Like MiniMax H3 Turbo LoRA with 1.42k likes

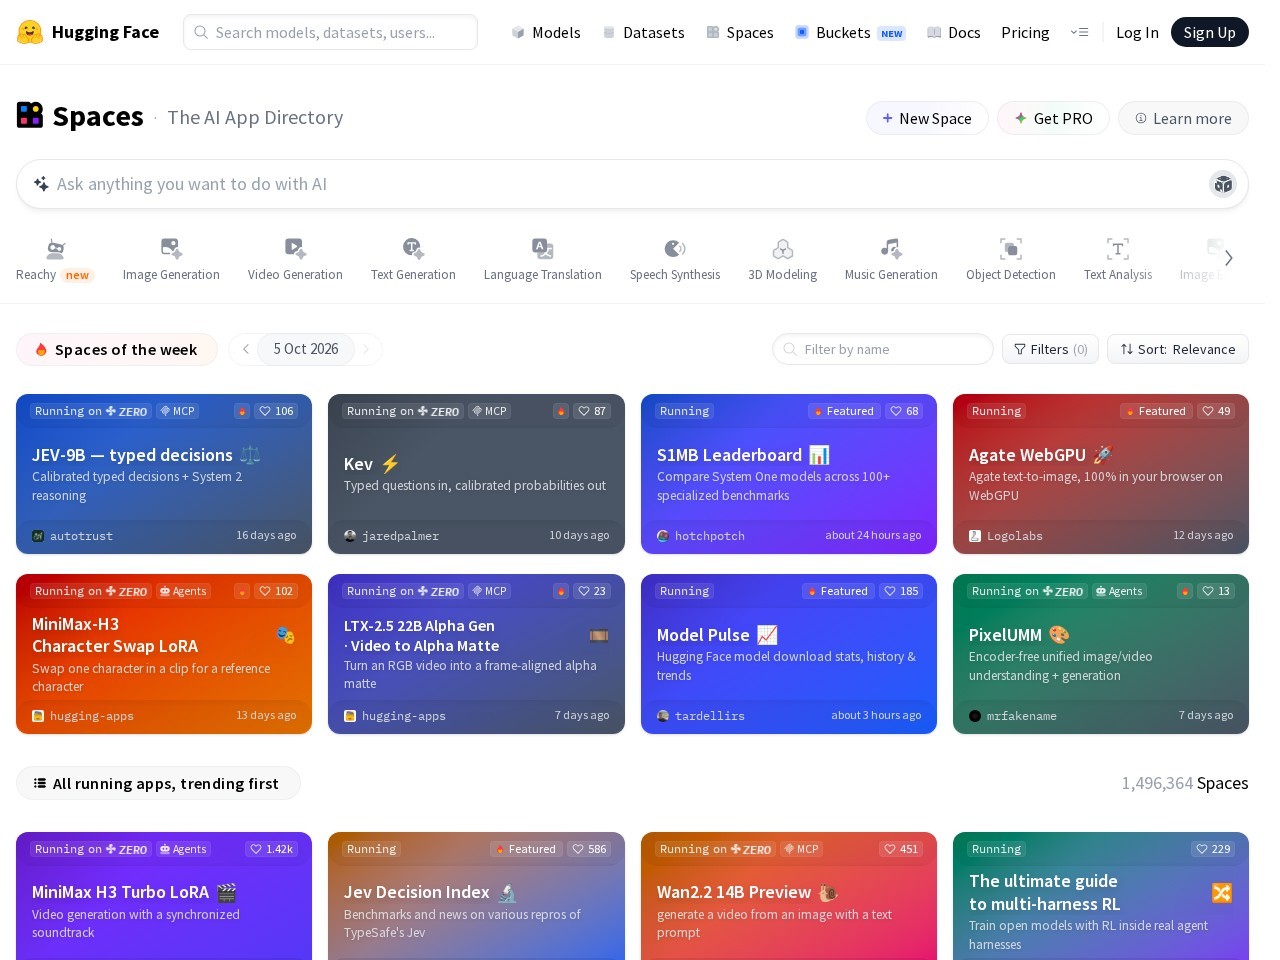tap(271, 849)
